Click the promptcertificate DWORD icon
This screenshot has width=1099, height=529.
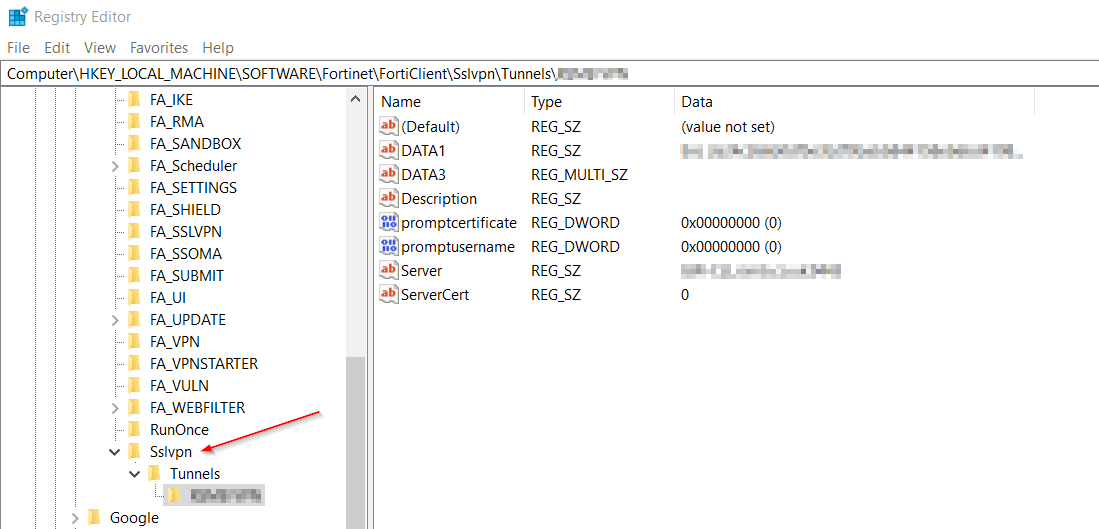click(388, 223)
